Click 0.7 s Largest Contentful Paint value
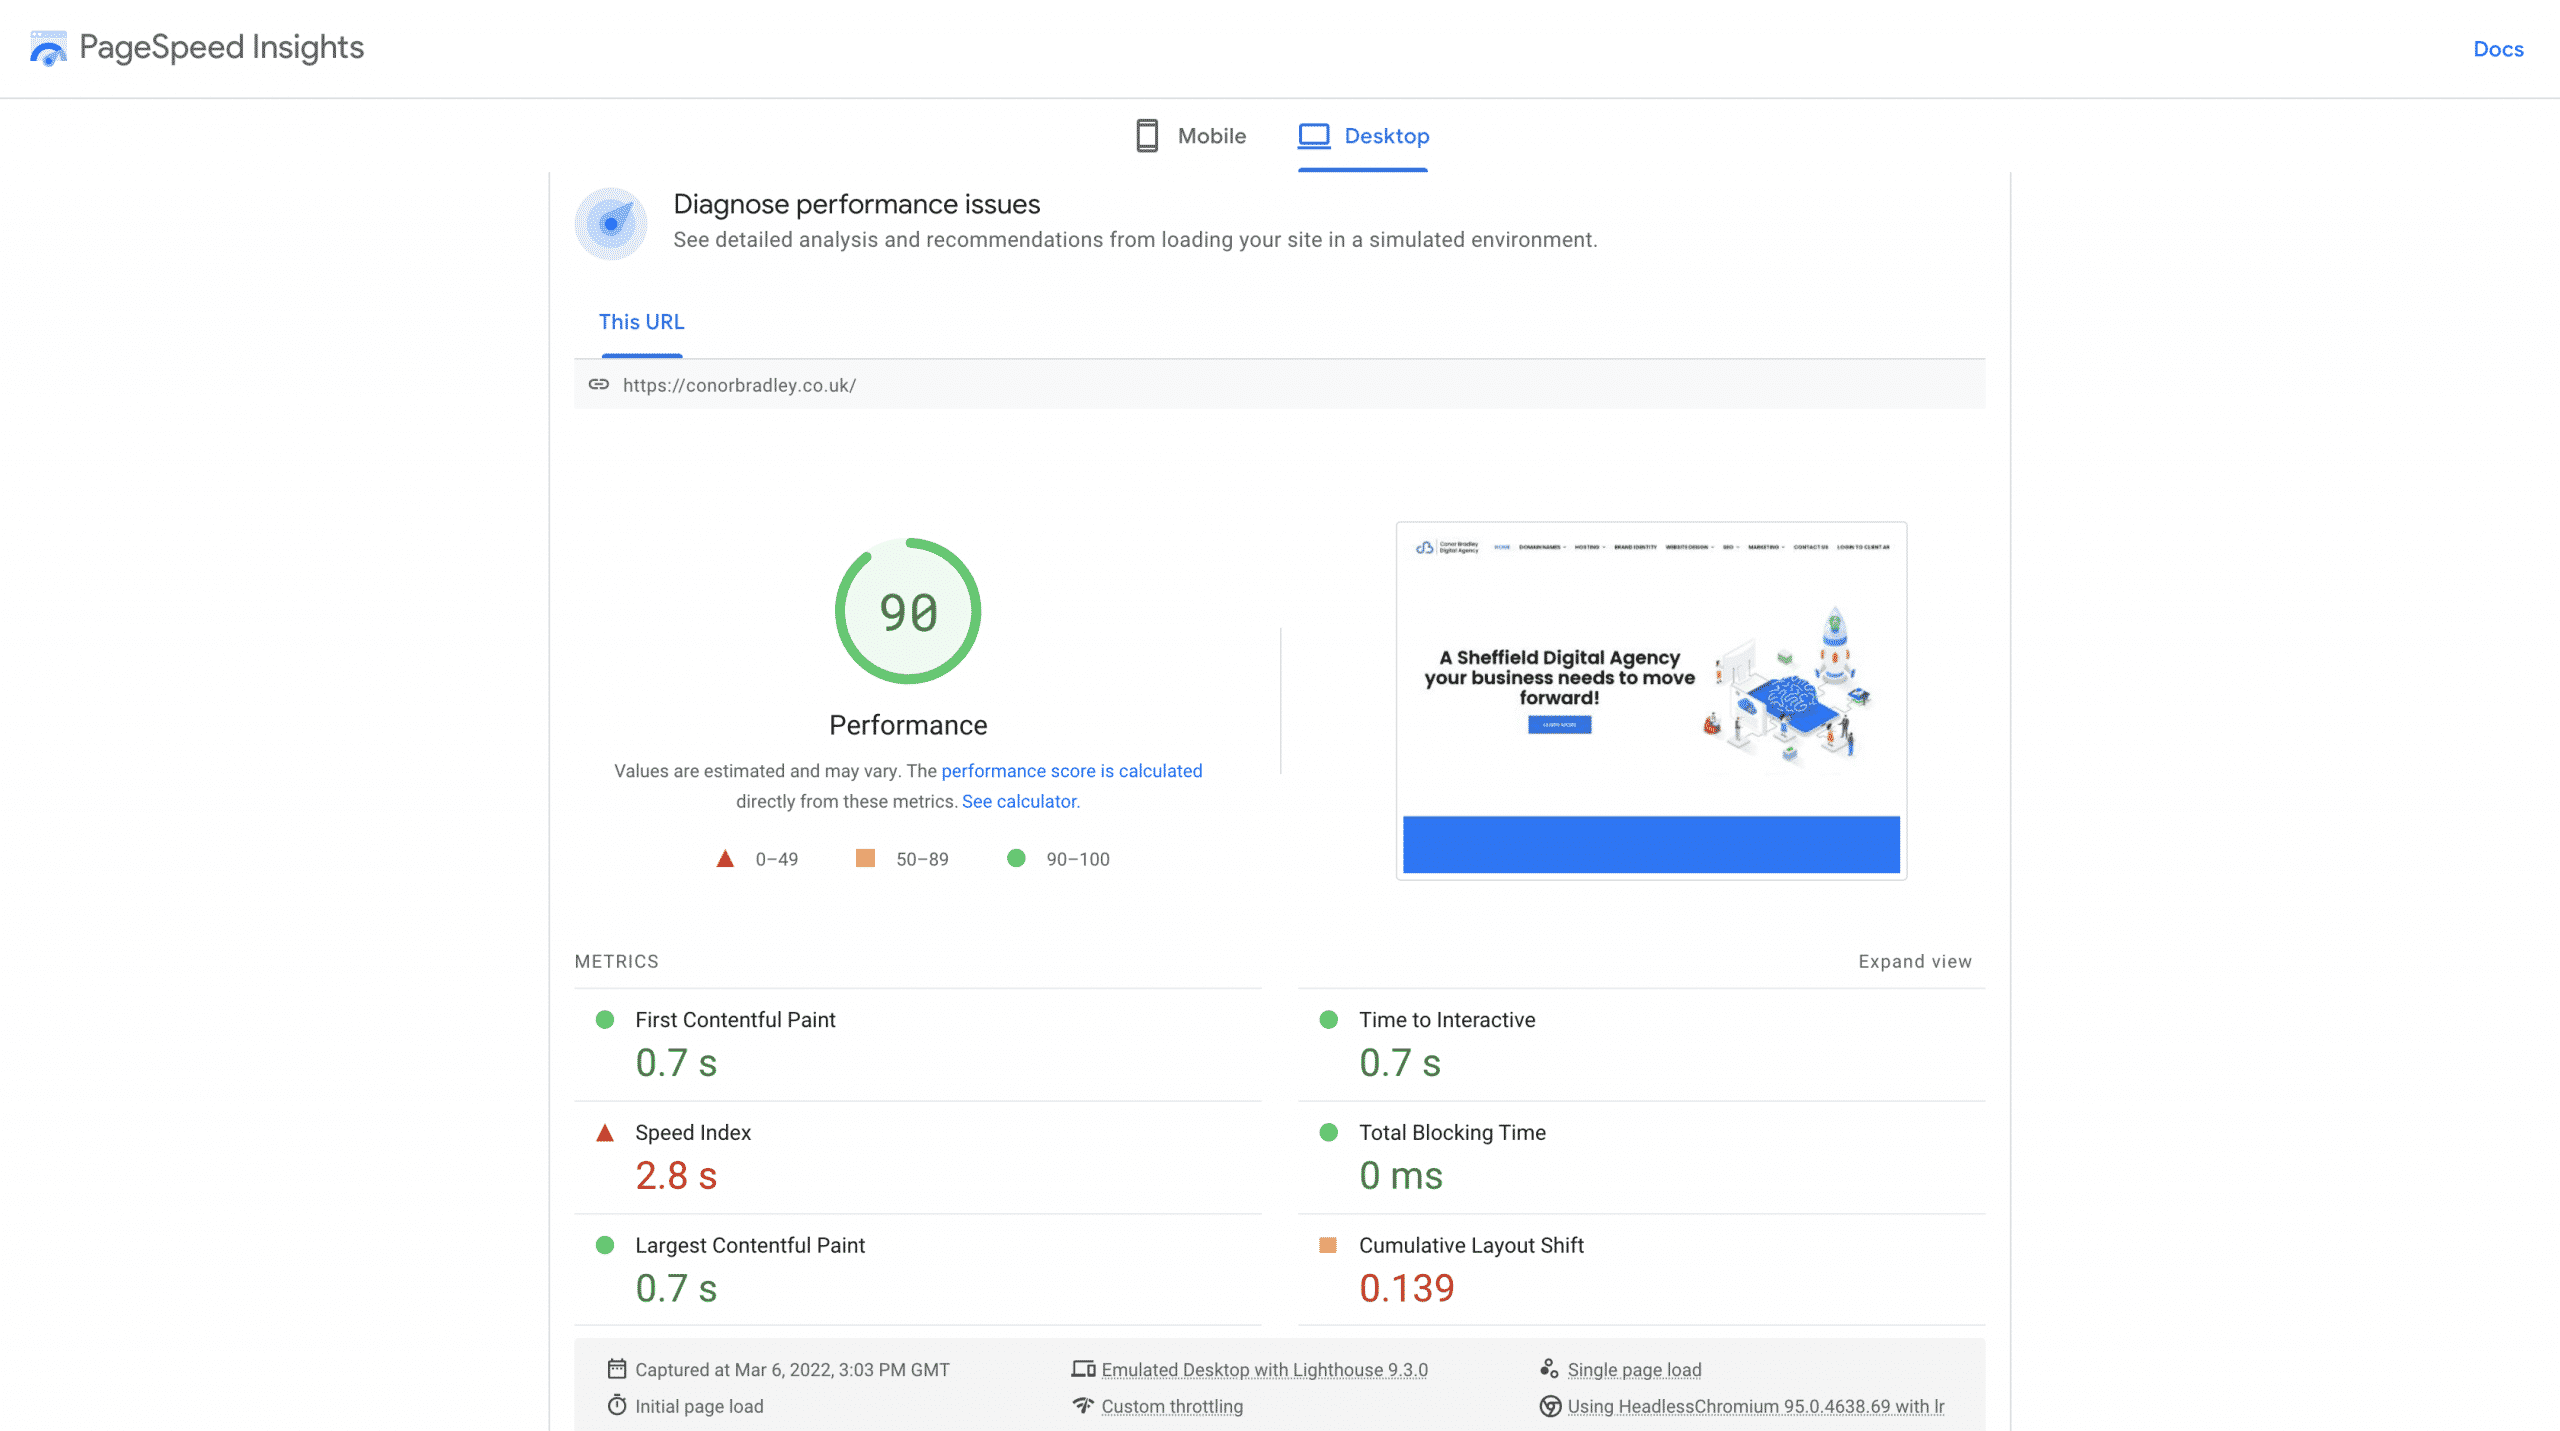 (676, 1288)
